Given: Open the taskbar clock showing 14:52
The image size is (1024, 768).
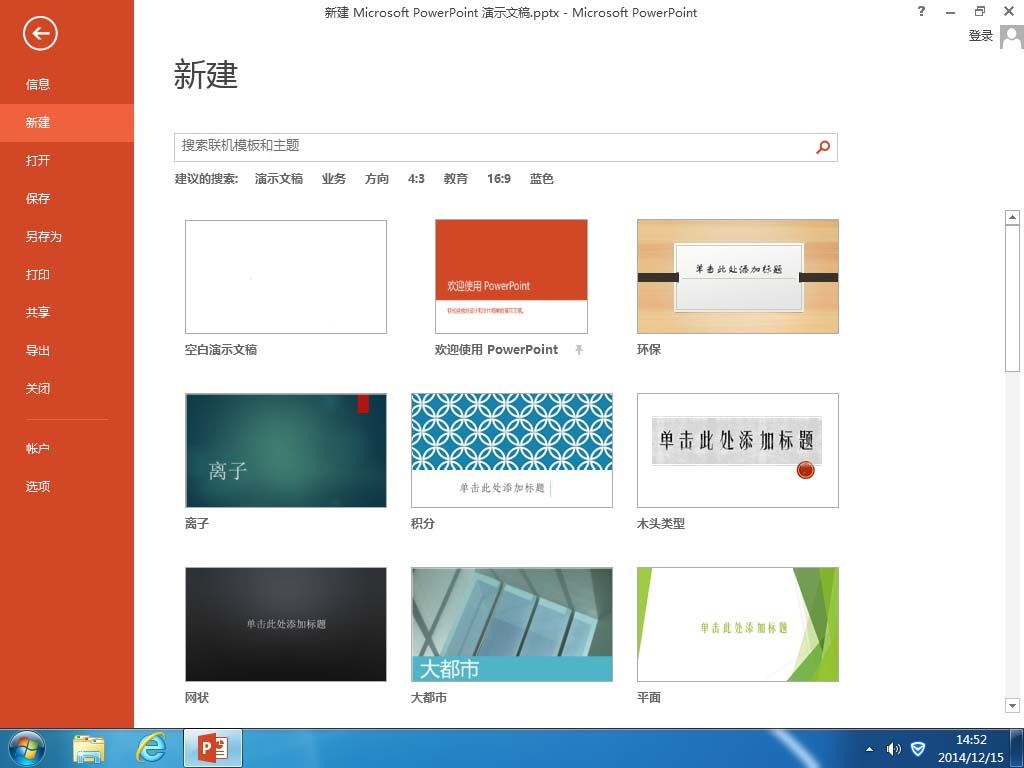Looking at the screenshot, I should 970,748.
